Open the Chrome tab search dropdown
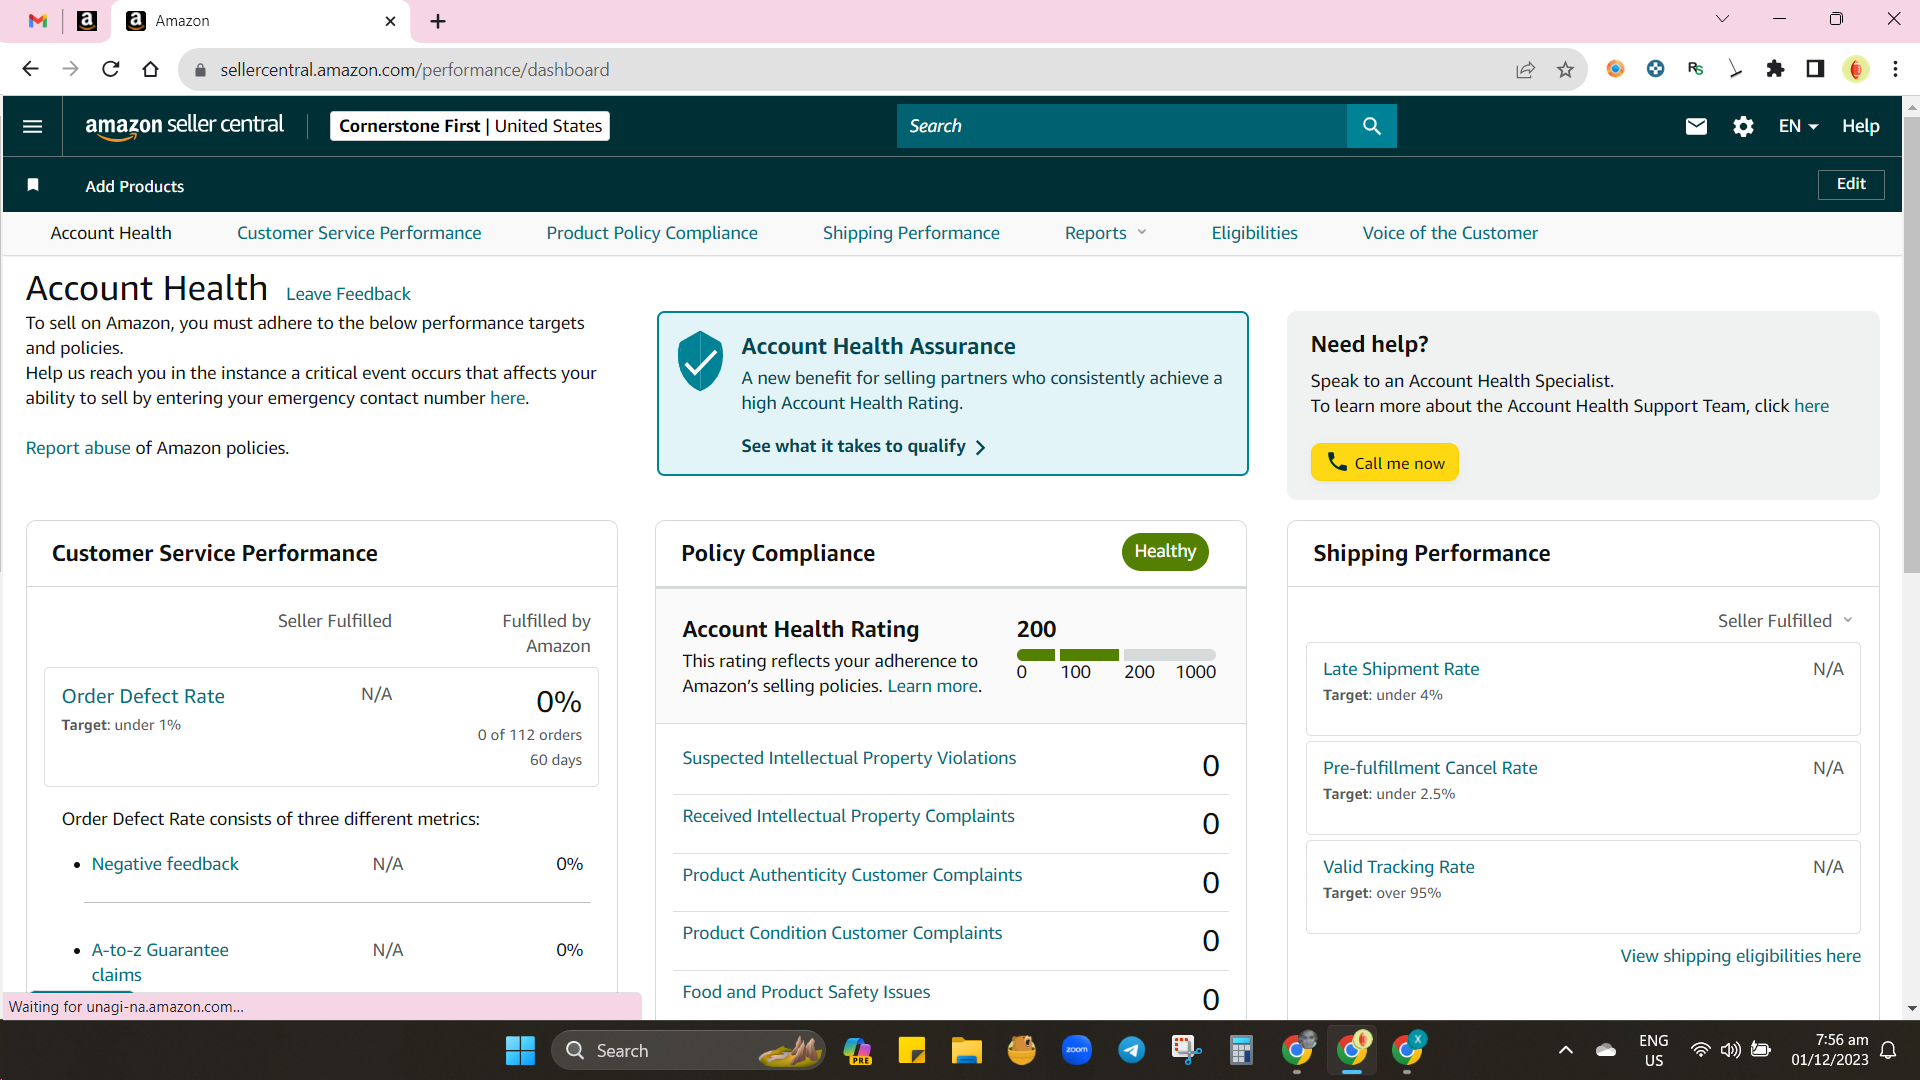 pos(1722,19)
